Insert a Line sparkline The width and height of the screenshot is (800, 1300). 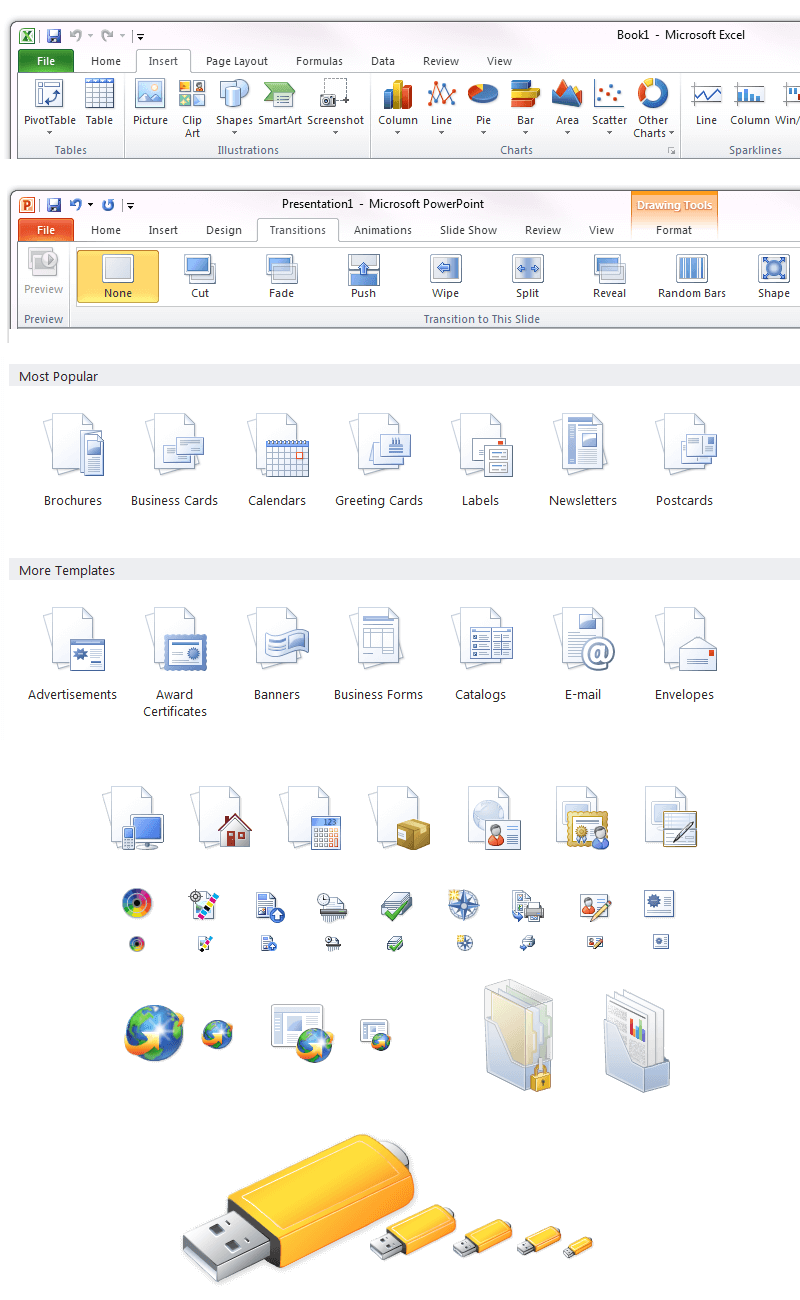point(706,103)
